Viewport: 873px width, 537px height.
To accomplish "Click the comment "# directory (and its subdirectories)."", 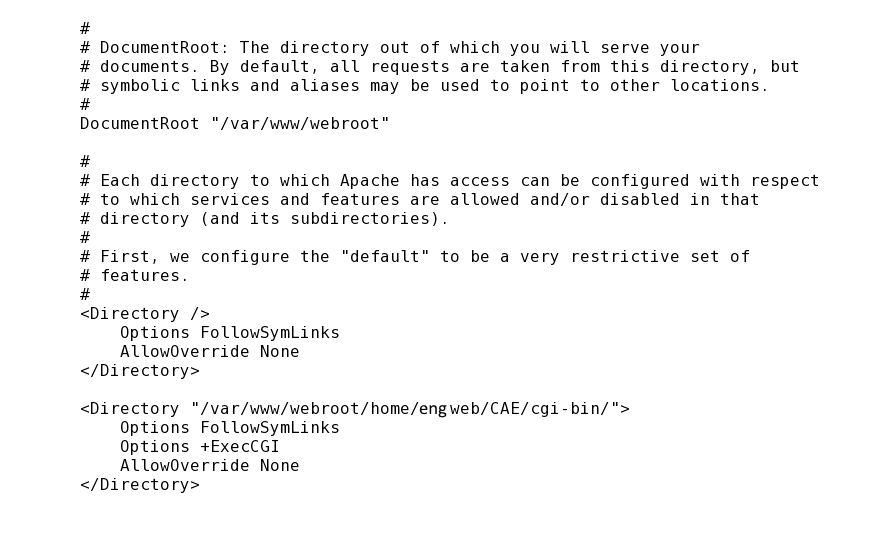I will [x=264, y=218].
